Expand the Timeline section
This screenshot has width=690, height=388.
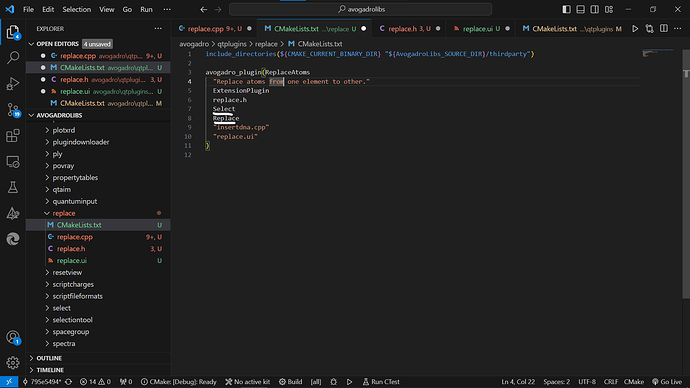(50, 370)
